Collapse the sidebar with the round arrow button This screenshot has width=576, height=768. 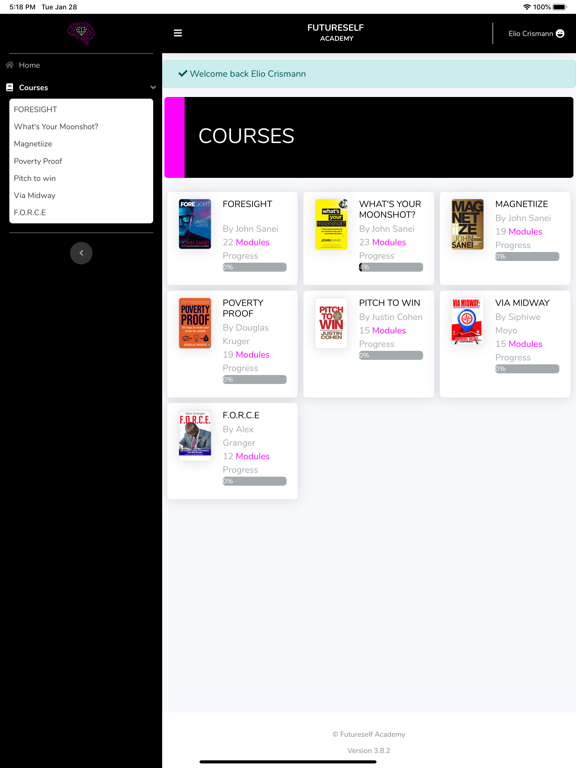click(81, 253)
